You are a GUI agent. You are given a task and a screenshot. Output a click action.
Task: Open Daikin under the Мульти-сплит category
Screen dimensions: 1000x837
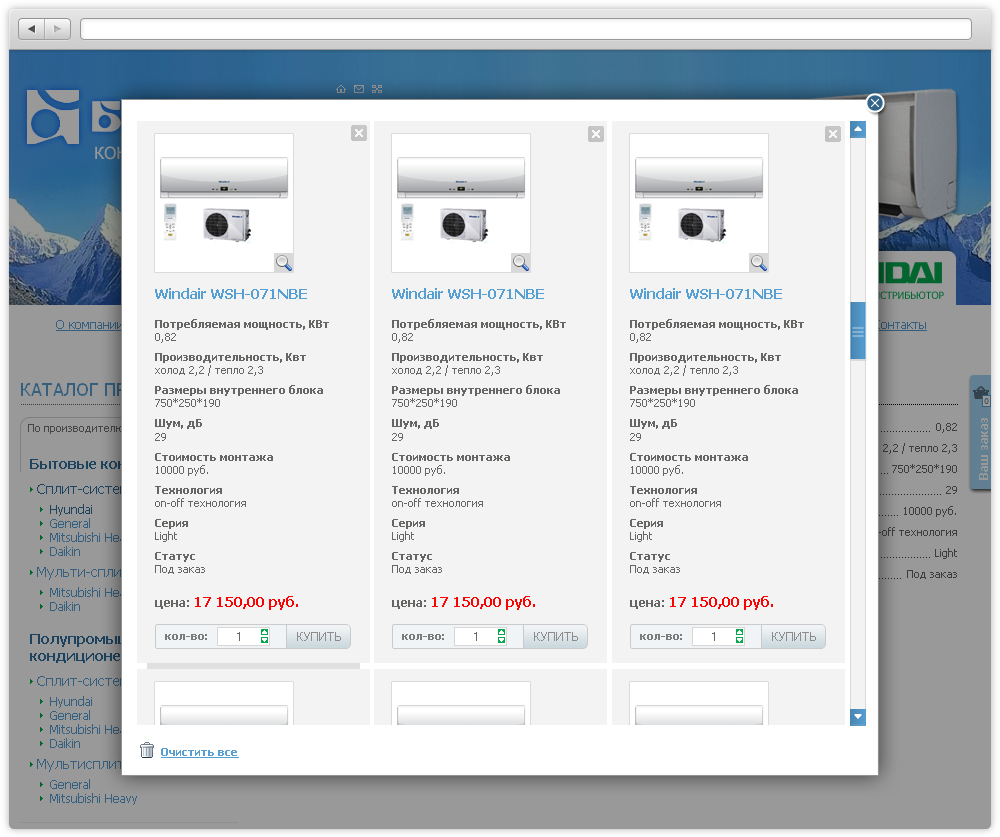(x=64, y=607)
